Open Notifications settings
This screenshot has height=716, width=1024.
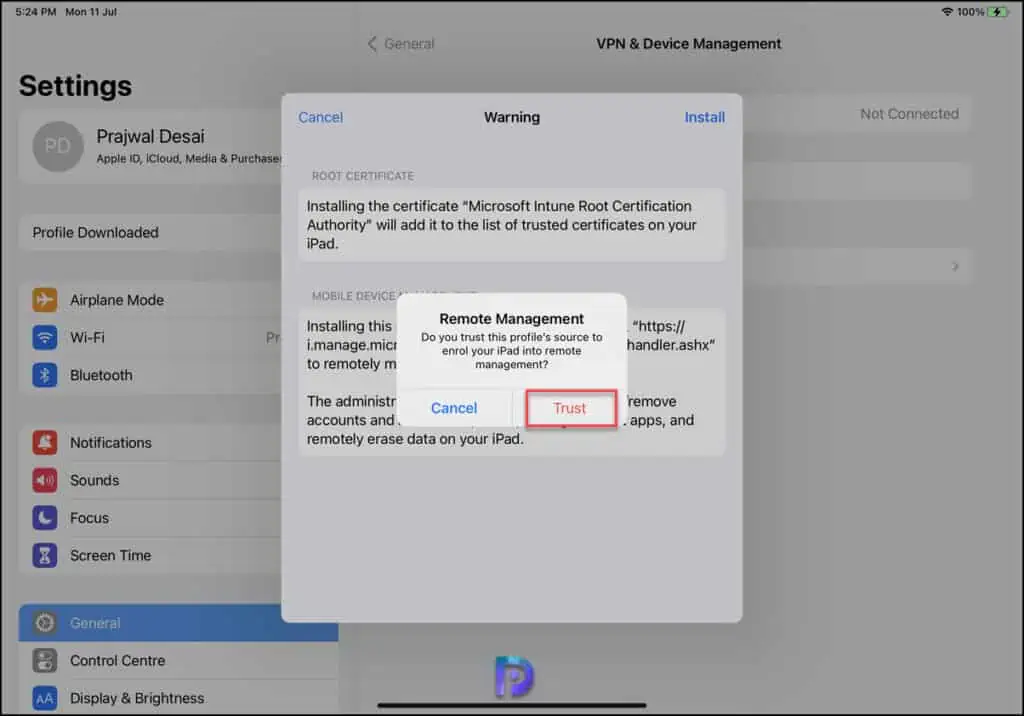pyautogui.click(x=150, y=443)
